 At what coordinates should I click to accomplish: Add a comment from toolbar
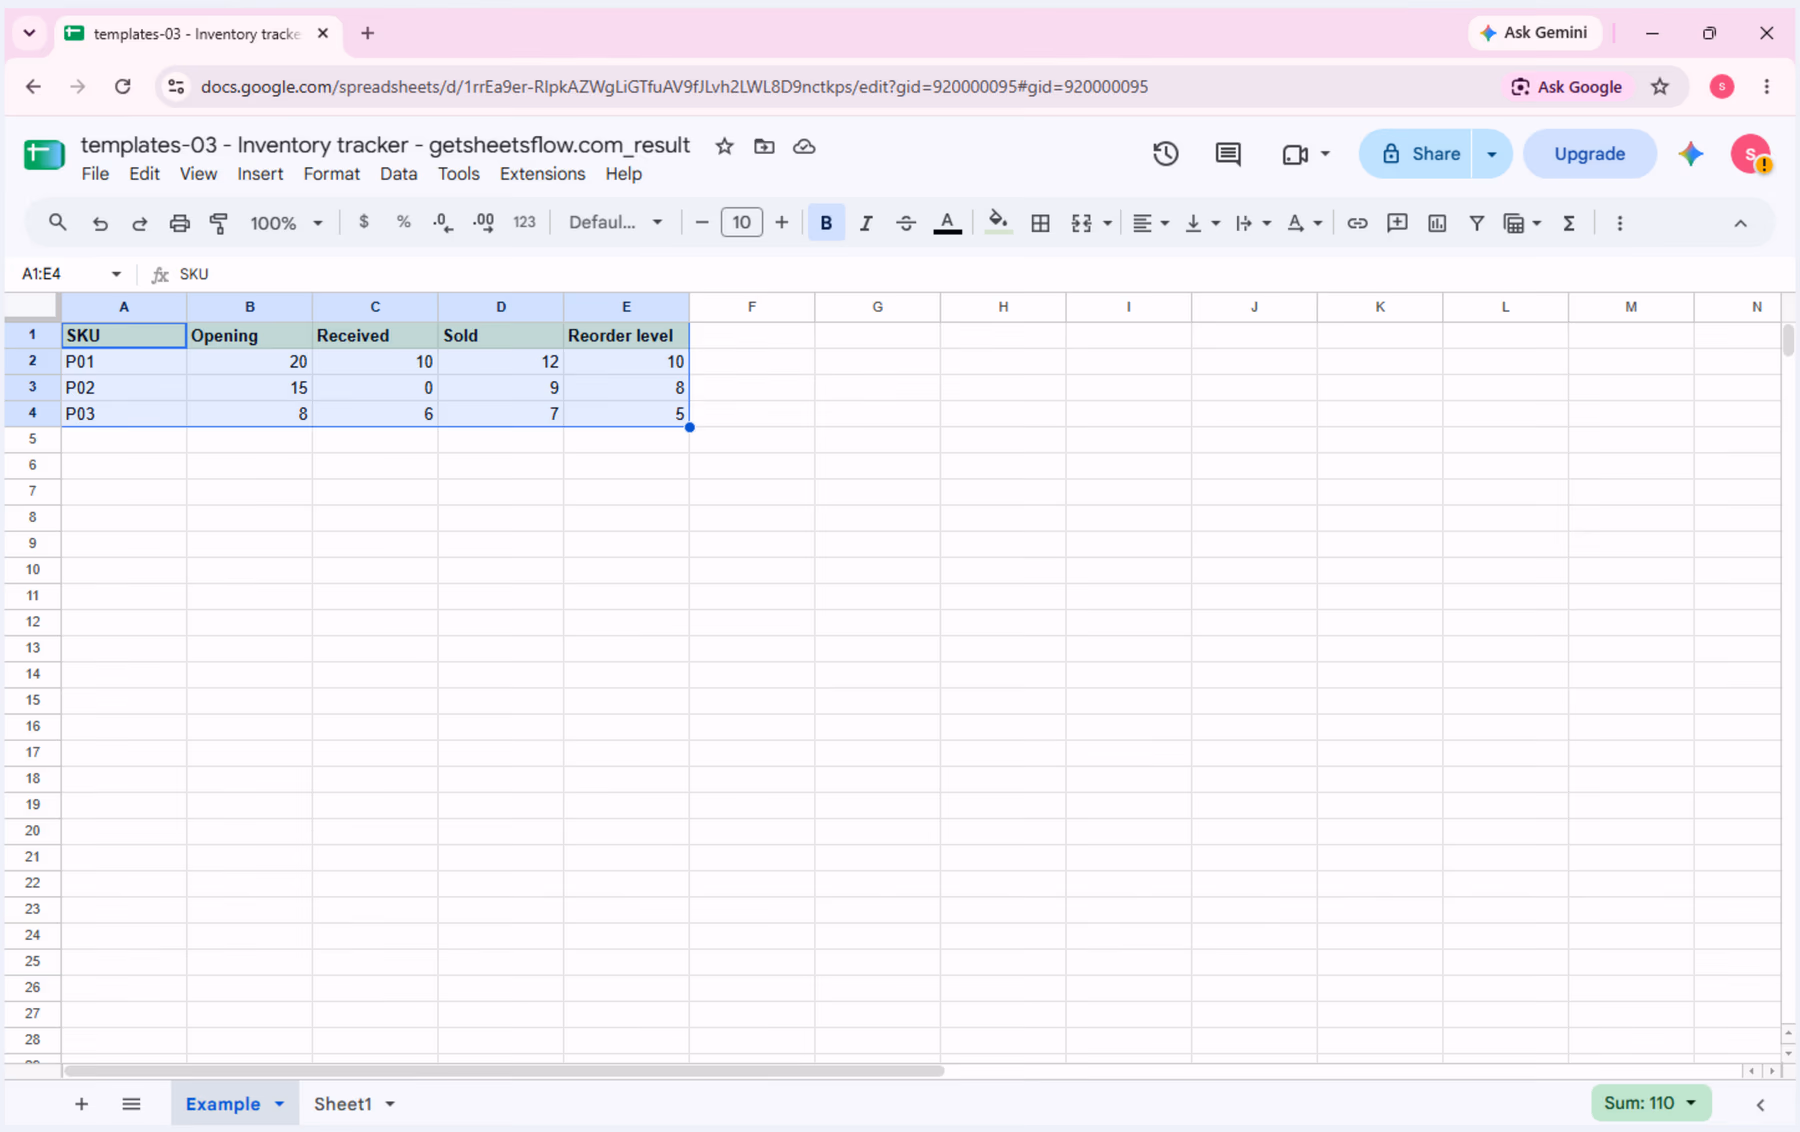[1397, 223]
